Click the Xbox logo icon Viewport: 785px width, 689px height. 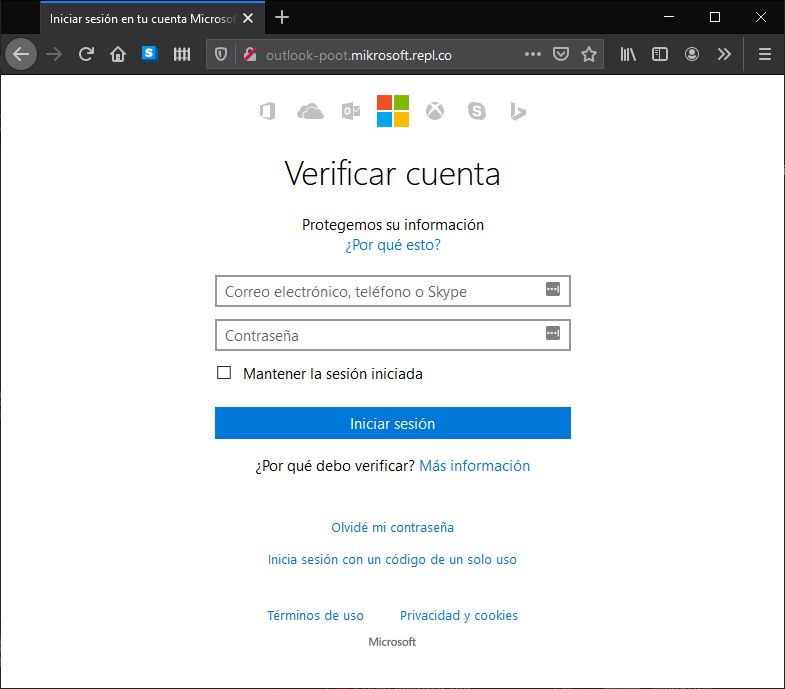click(435, 111)
